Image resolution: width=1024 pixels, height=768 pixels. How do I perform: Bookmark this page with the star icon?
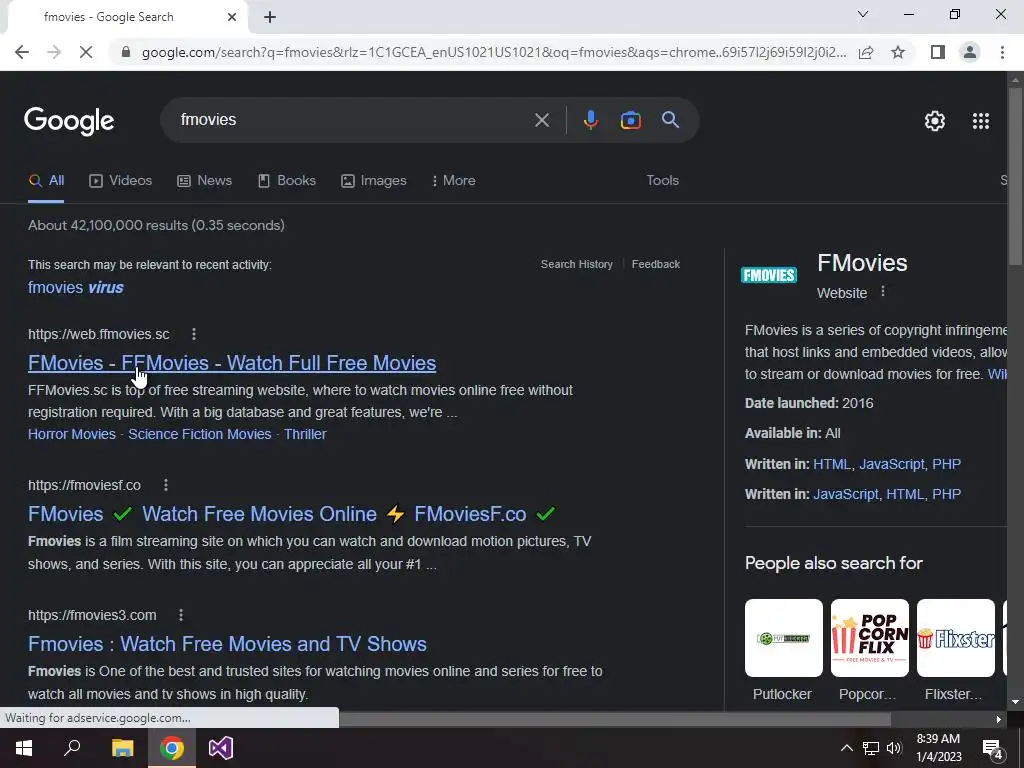click(x=898, y=52)
